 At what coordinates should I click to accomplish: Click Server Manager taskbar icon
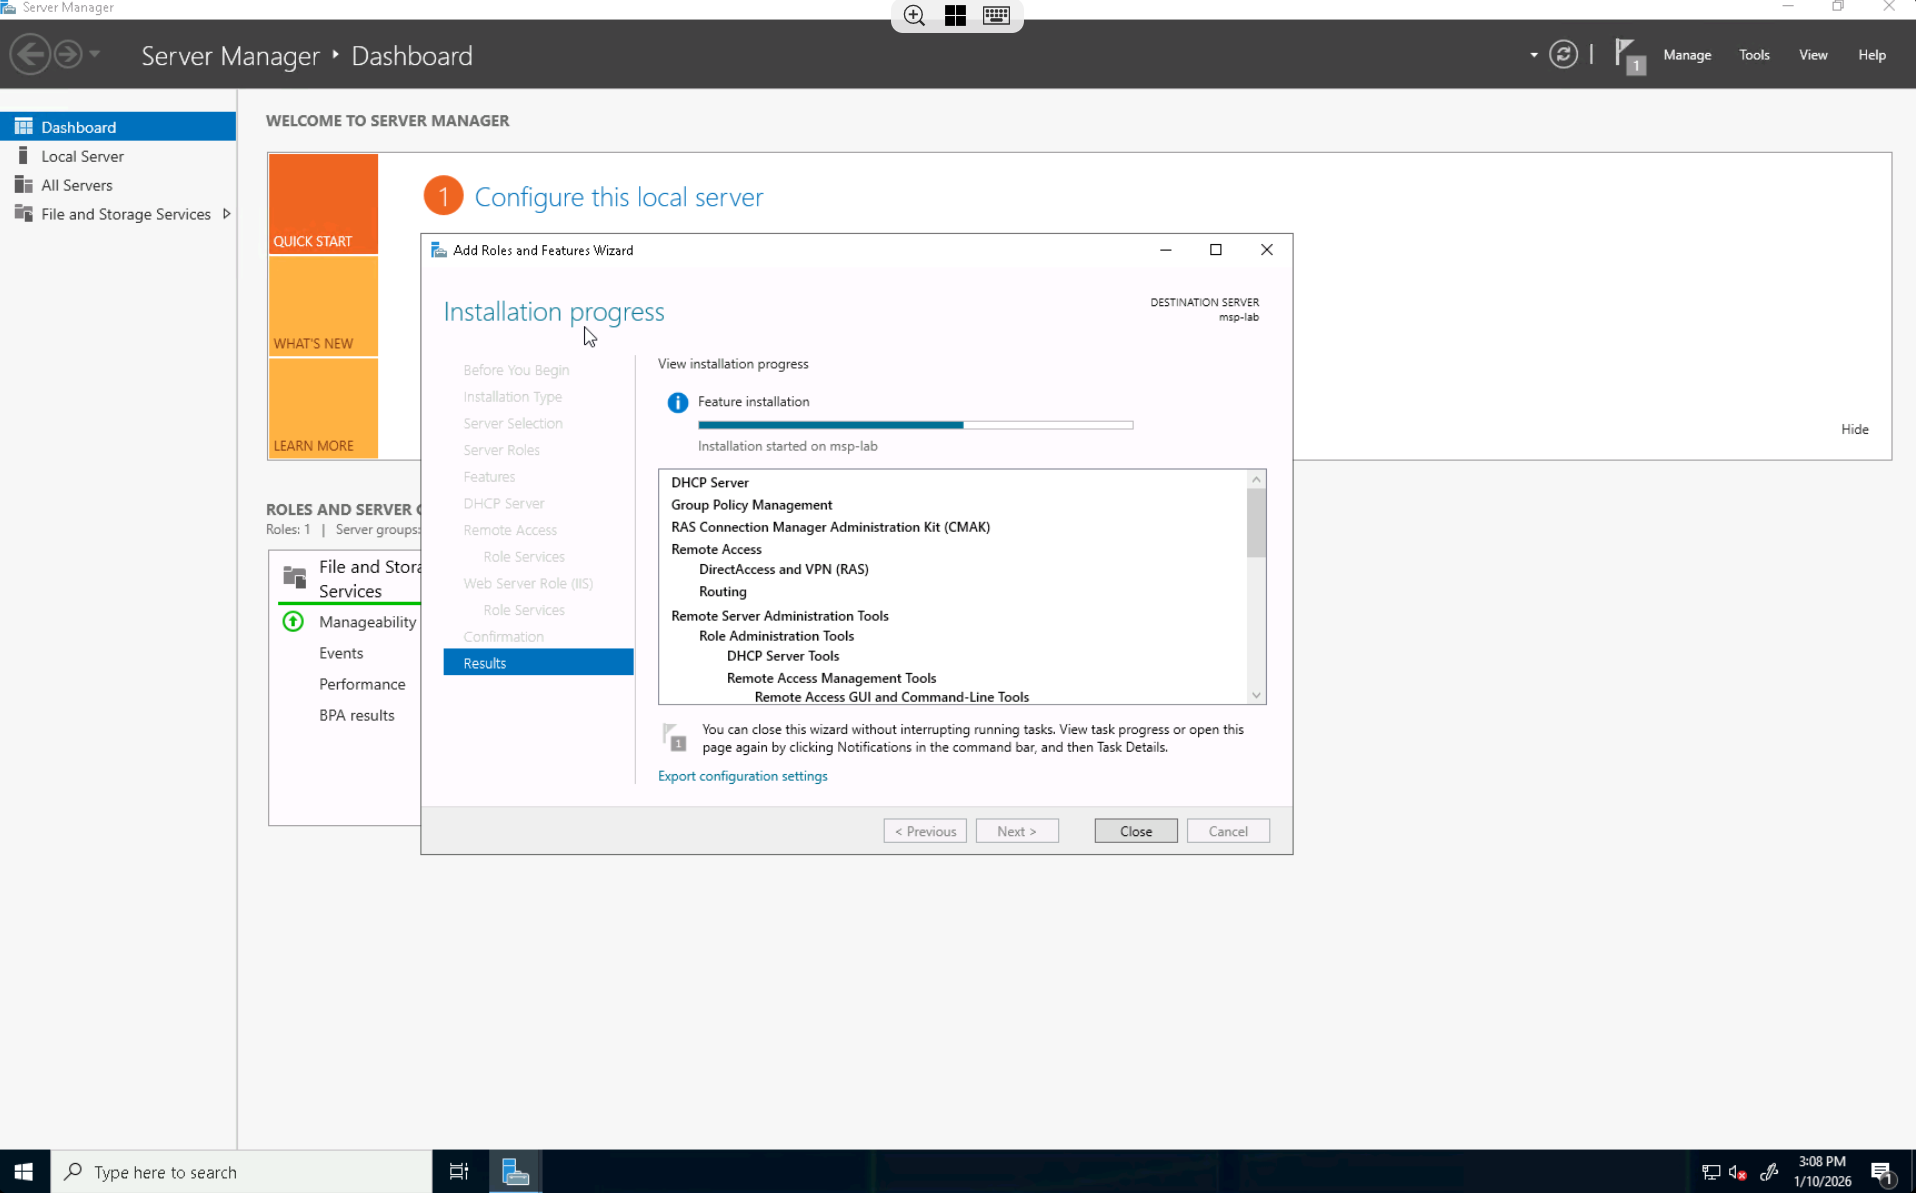coord(515,1171)
